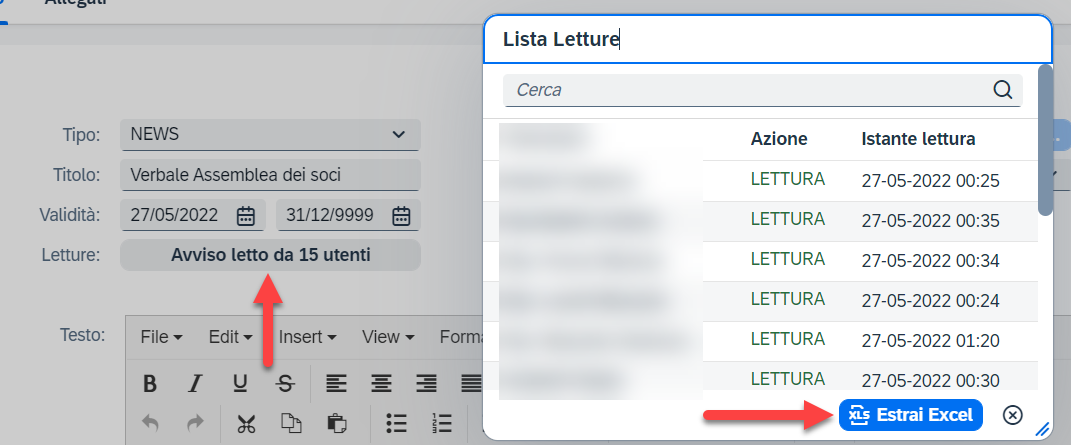Toggle bold formatting in the text editor

point(150,382)
